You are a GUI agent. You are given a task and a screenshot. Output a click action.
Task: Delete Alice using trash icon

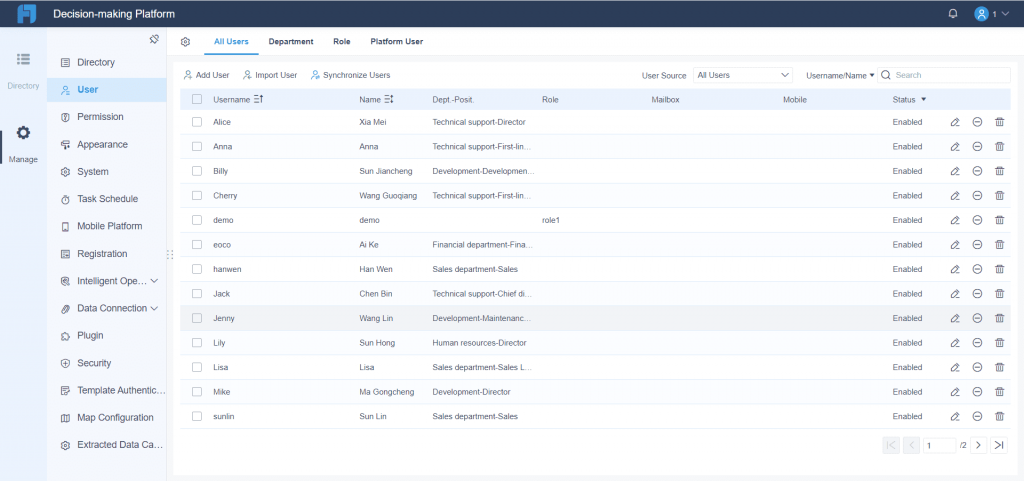(x=999, y=122)
